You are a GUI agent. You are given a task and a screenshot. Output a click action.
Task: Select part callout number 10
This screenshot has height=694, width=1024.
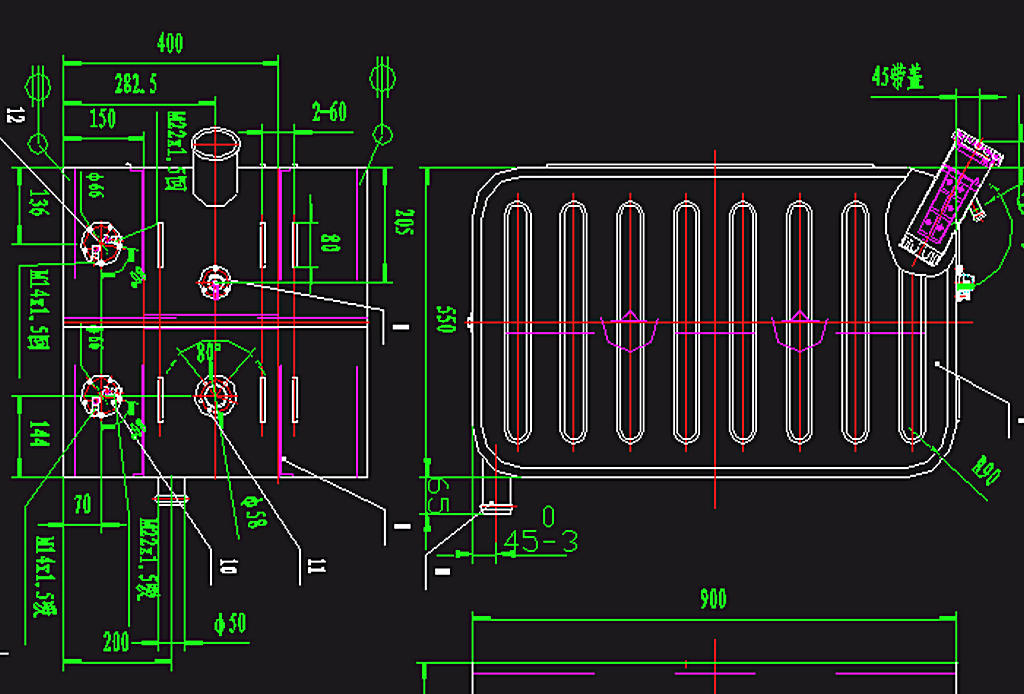click(x=227, y=566)
